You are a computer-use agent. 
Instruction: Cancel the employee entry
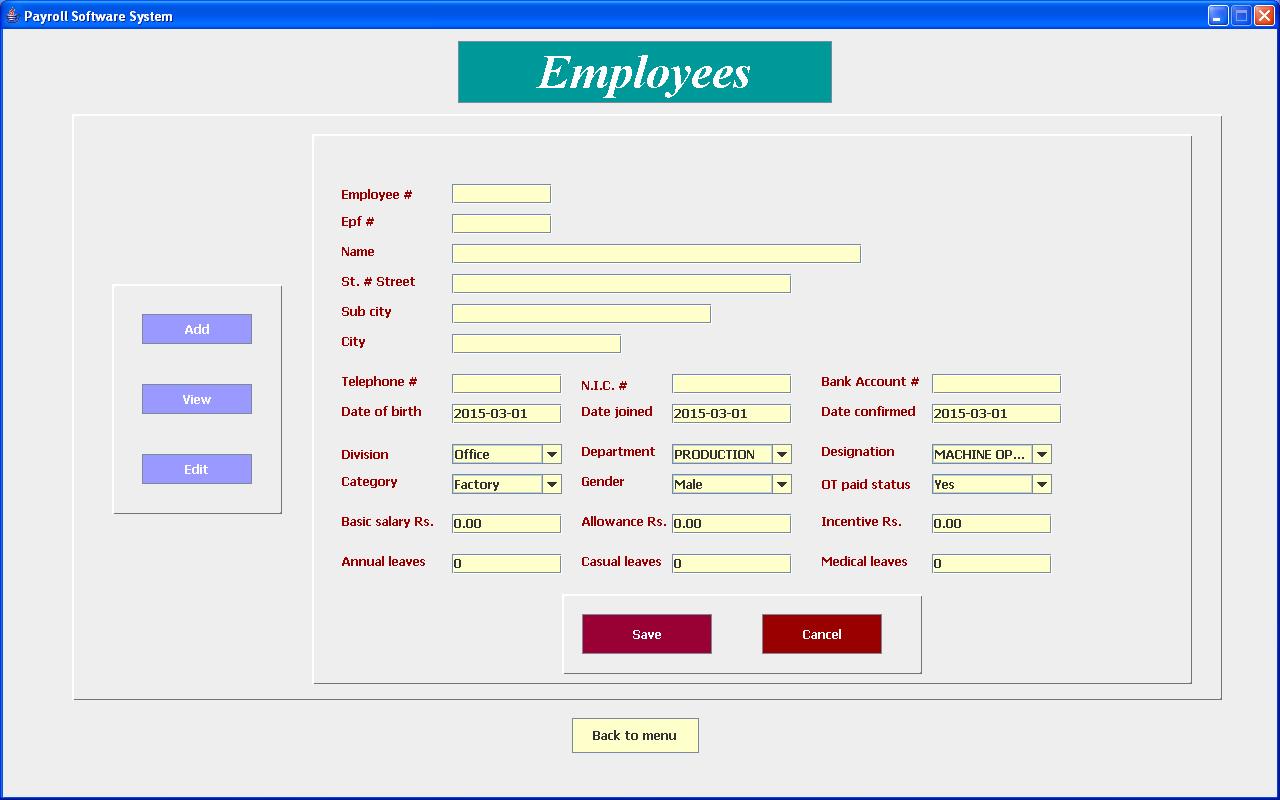(821, 633)
